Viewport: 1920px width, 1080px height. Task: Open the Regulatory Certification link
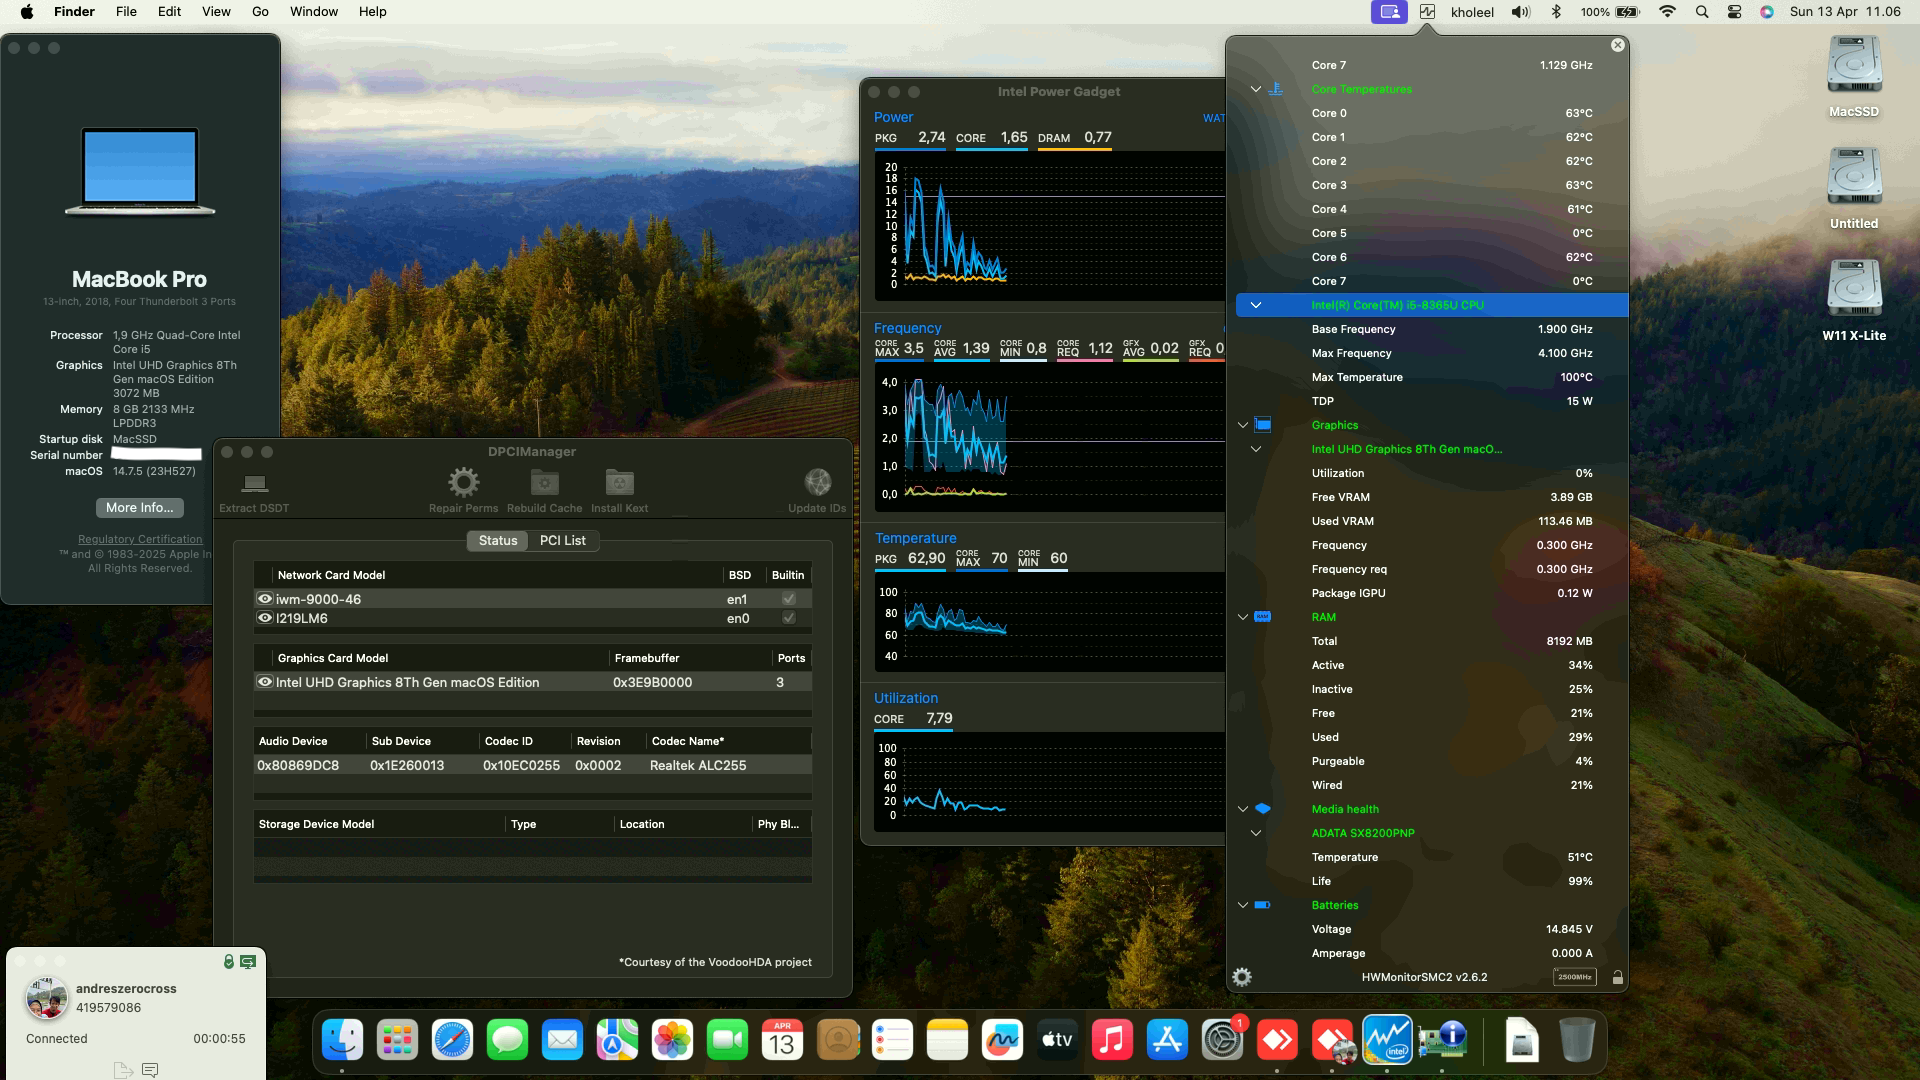tap(139, 539)
